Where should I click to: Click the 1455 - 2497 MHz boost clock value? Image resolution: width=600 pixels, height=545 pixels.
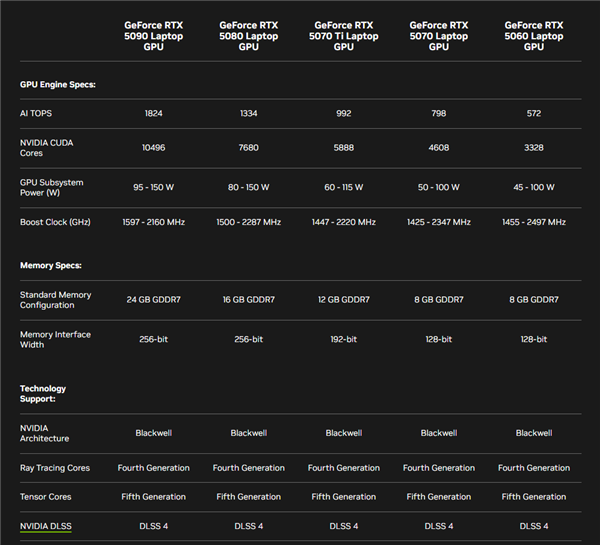(x=533, y=222)
